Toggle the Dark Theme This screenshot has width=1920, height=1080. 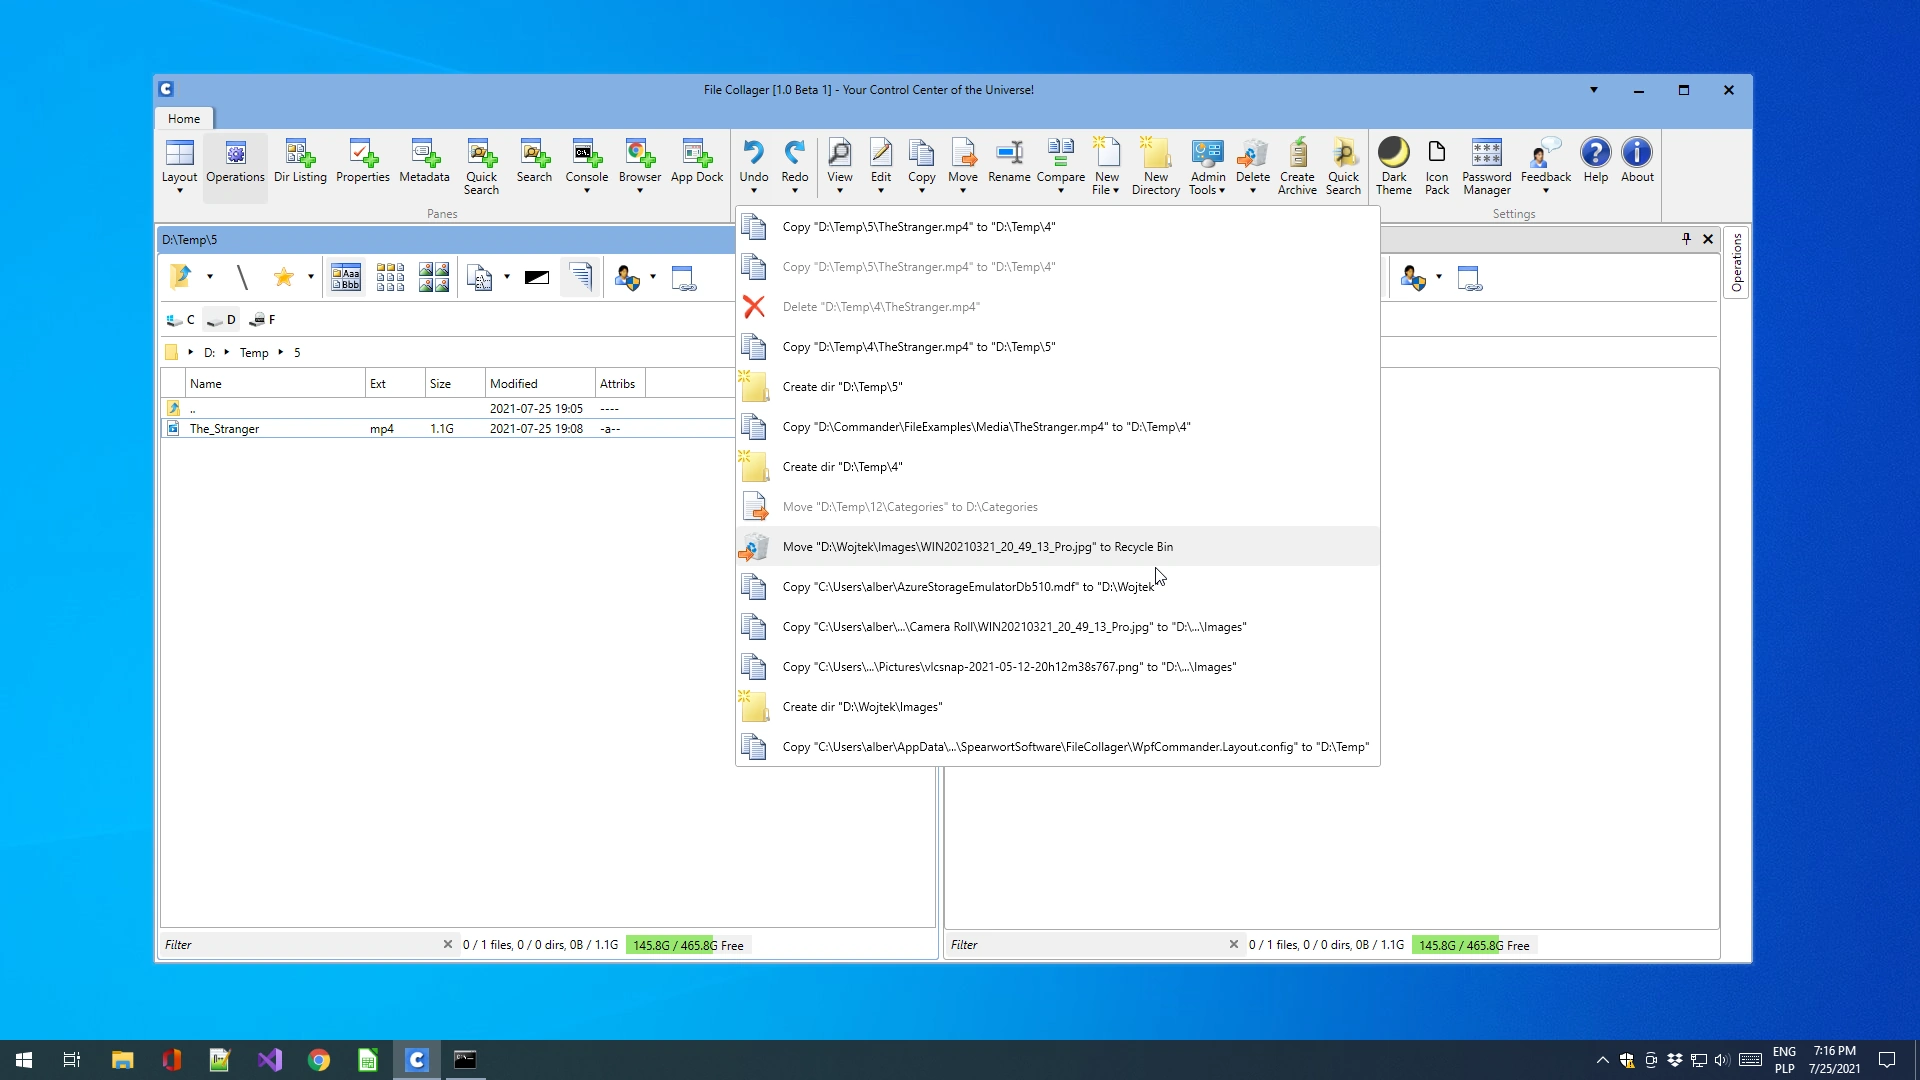point(1393,165)
